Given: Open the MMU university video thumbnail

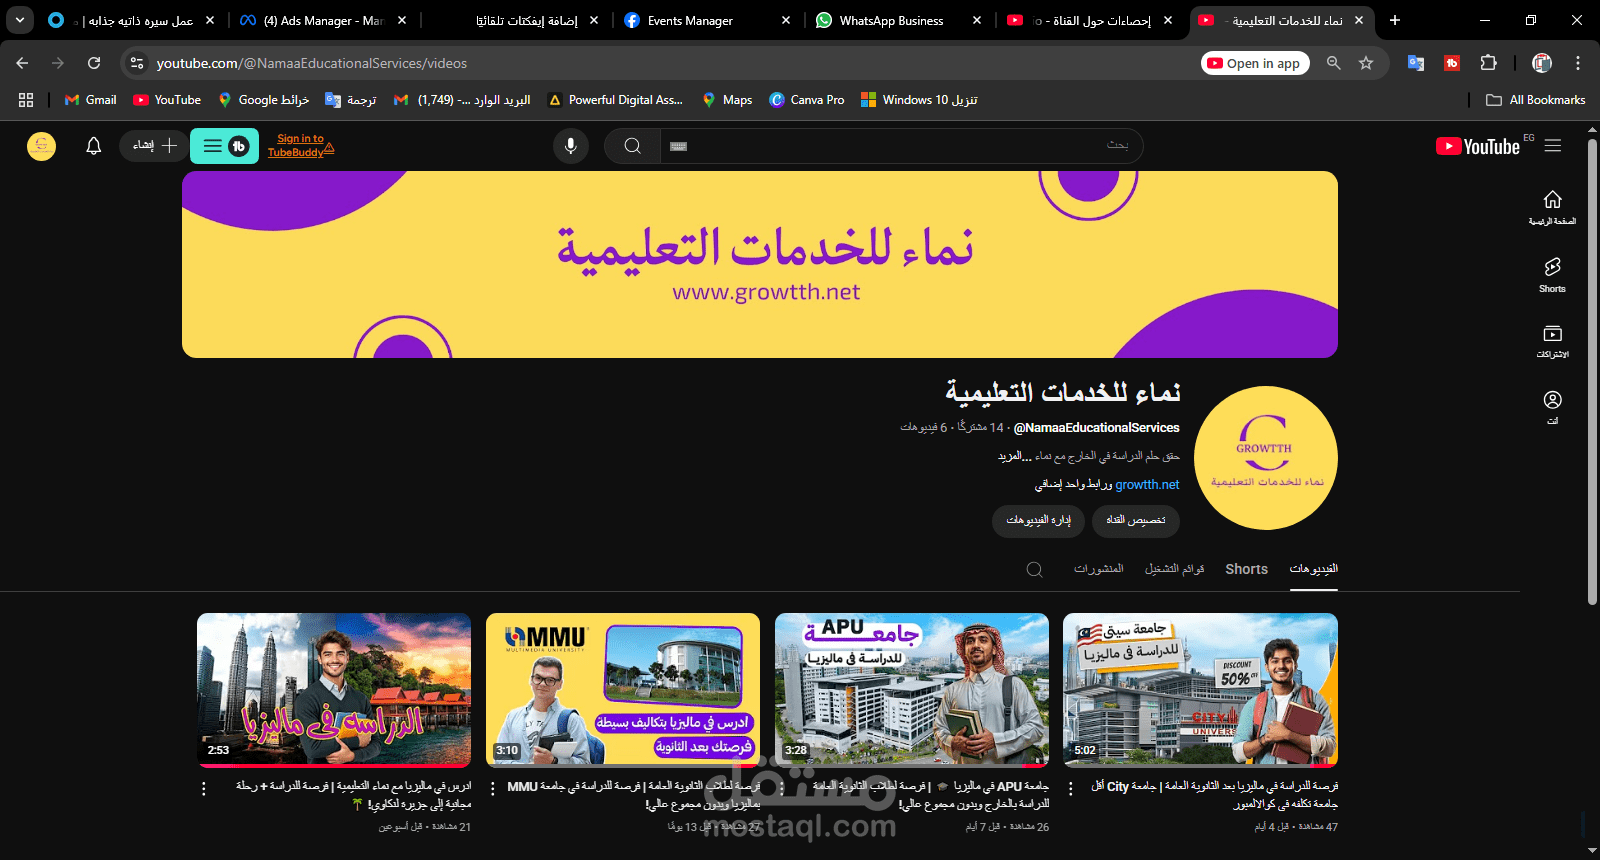Looking at the screenshot, I should (x=623, y=690).
